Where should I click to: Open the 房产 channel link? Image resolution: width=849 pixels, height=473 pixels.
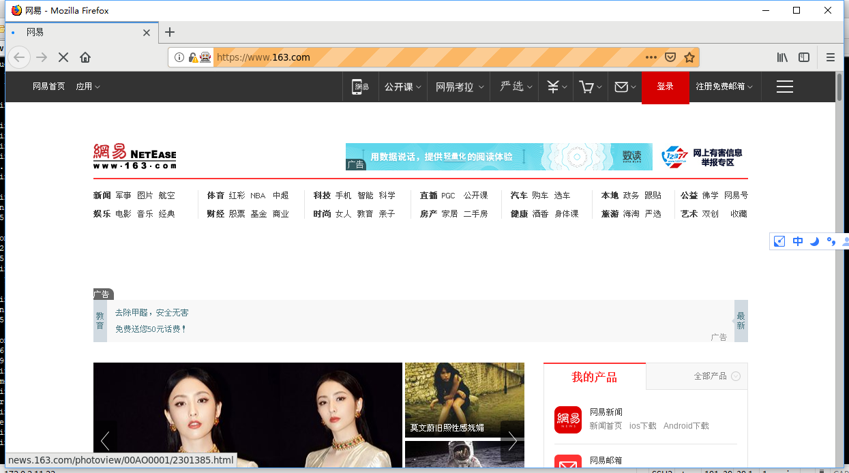coord(428,214)
